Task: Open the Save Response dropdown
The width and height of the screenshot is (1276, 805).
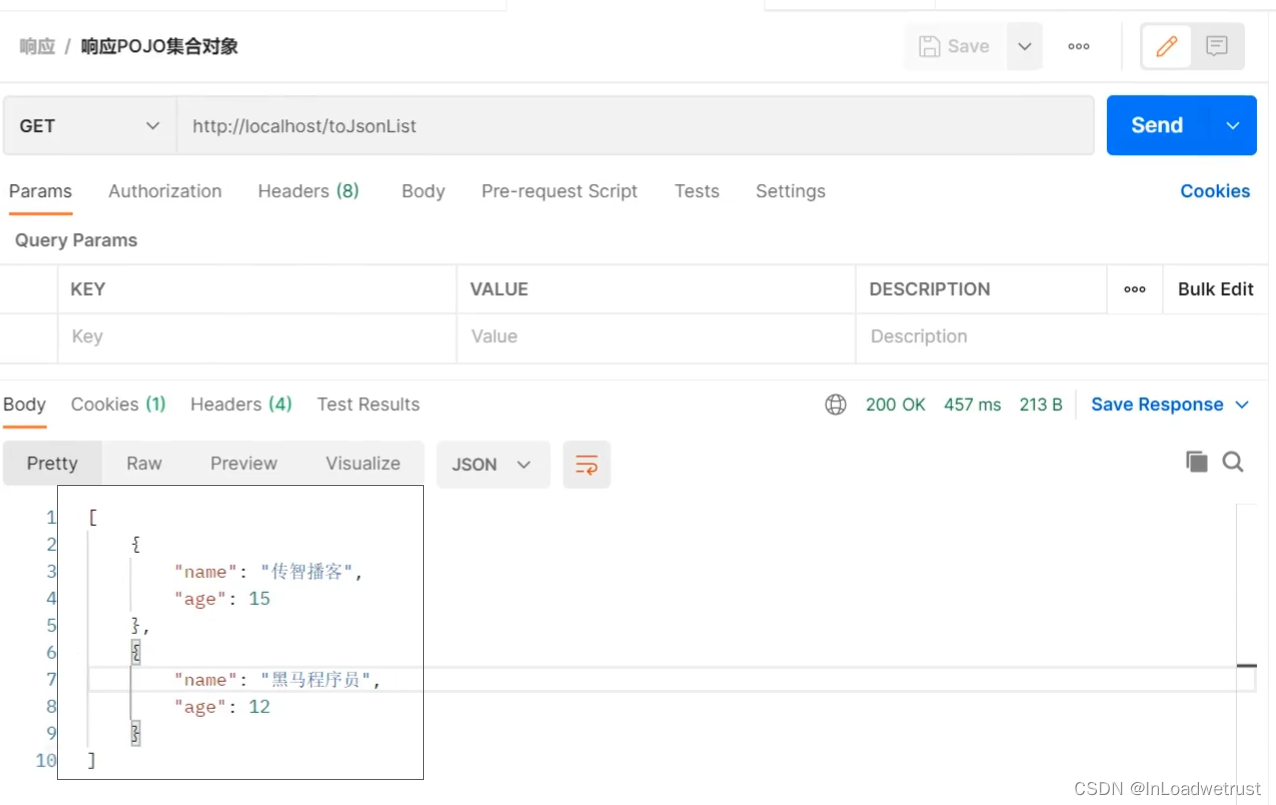Action: [x=1170, y=404]
